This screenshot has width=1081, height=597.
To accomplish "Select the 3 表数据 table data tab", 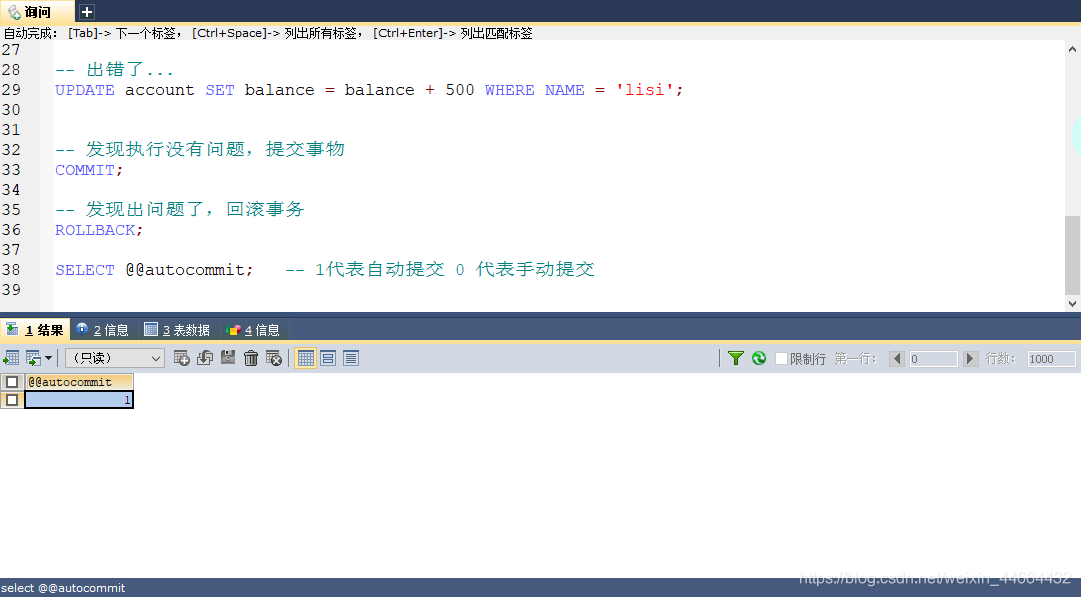I will (x=178, y=330).
